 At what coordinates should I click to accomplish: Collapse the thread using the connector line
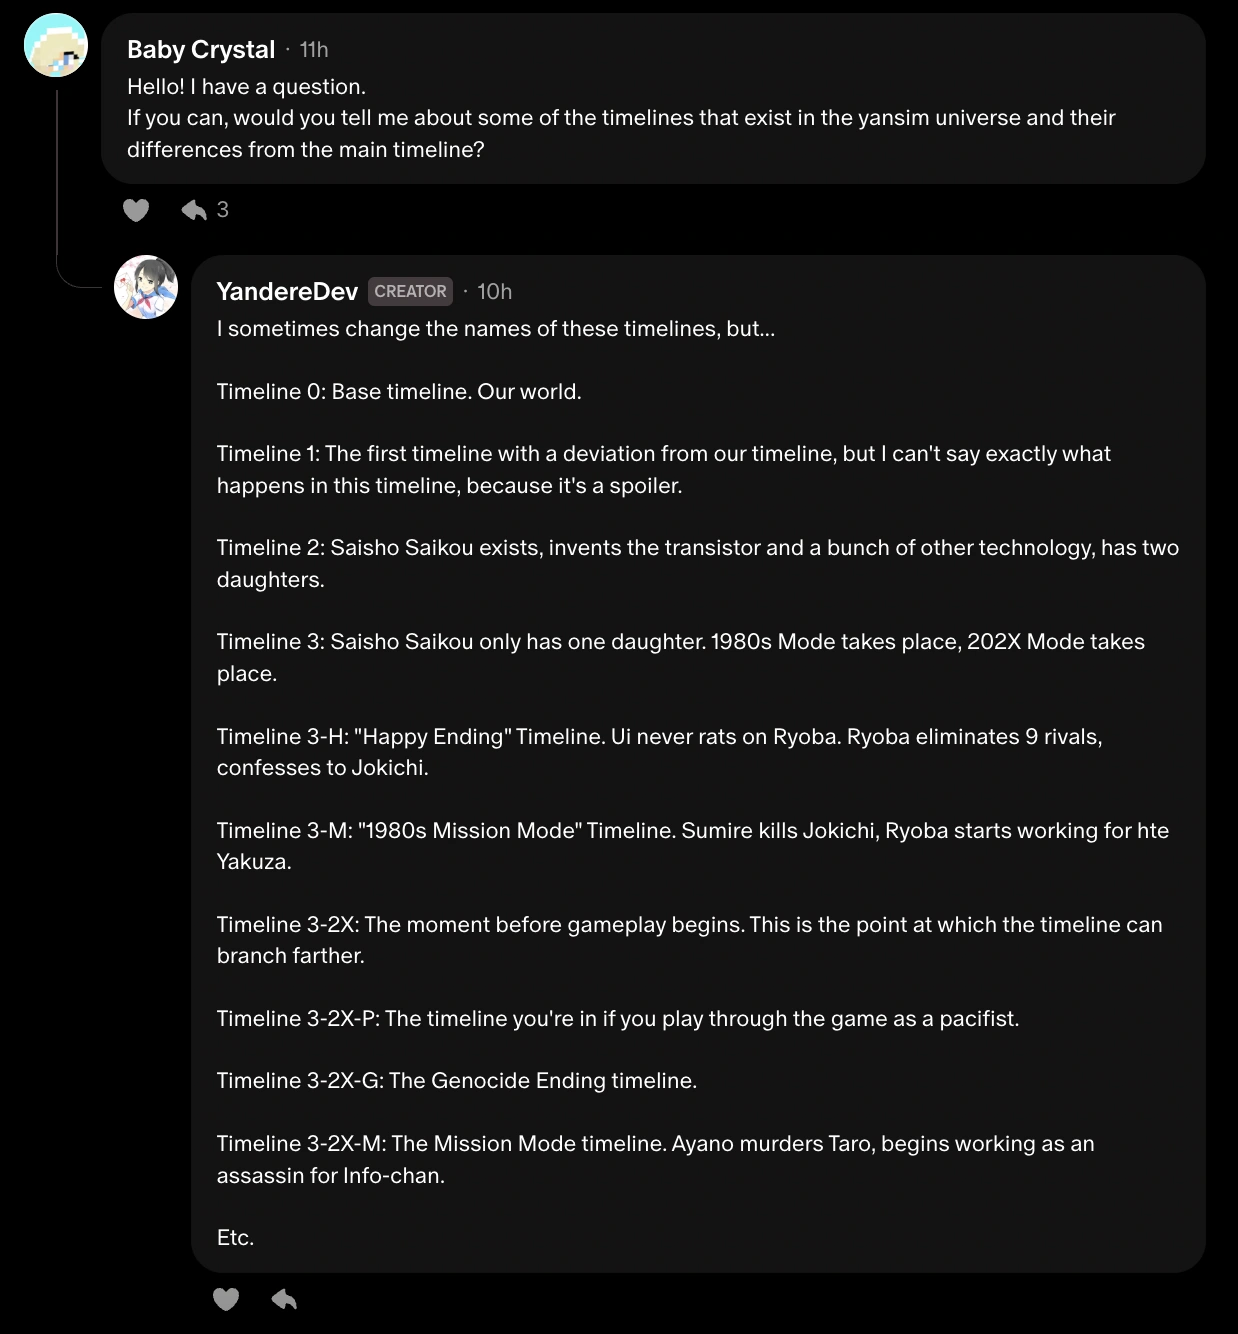(57, 180)
